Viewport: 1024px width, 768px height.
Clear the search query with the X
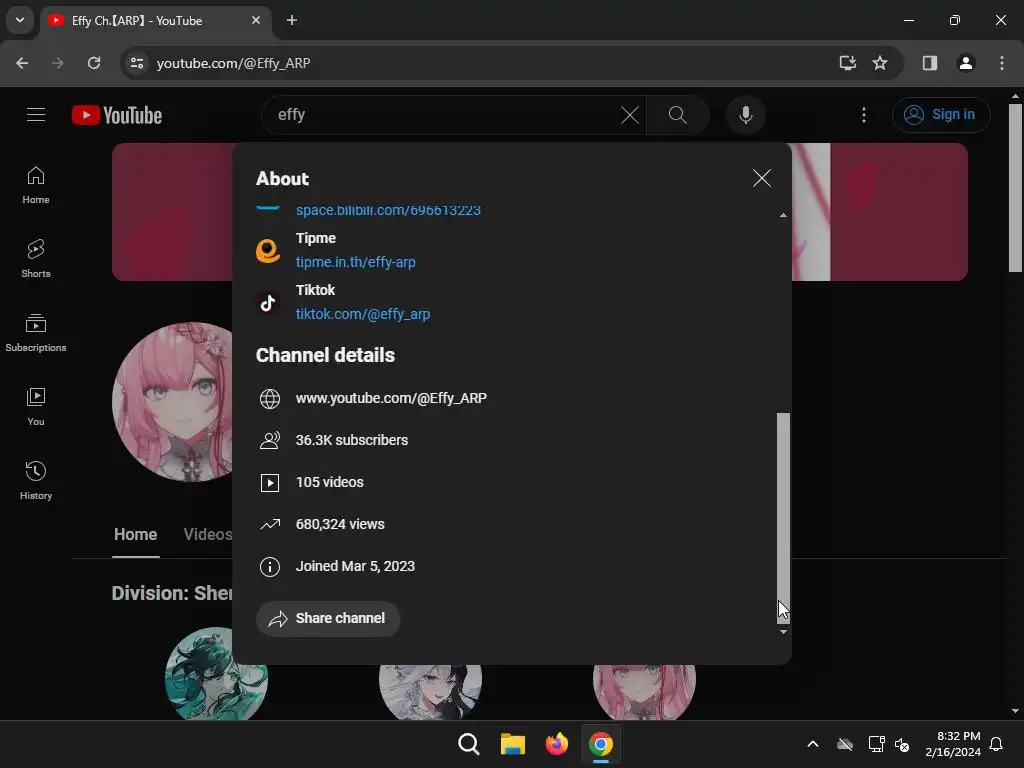(x=630, y=115)
